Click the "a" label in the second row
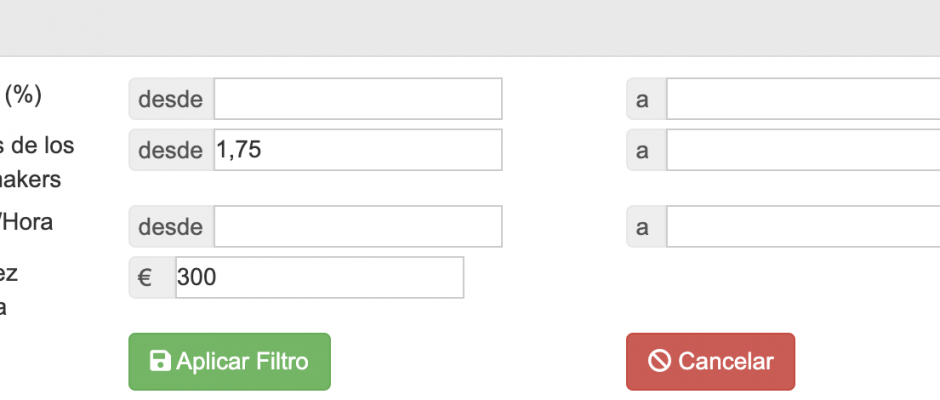 [x=644, y=150]
